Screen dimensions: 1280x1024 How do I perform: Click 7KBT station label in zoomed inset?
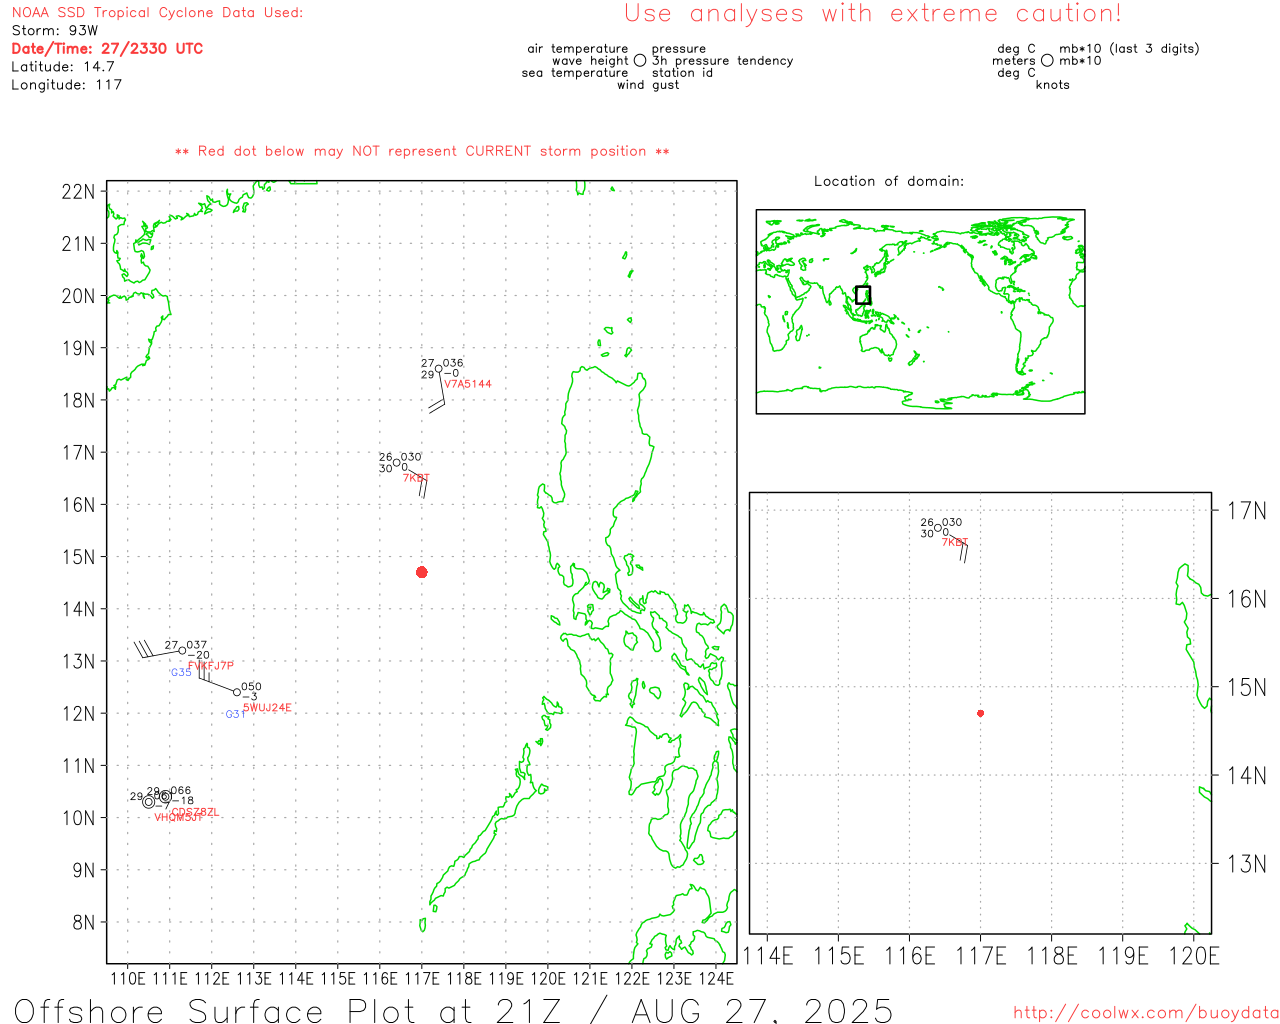954,542
